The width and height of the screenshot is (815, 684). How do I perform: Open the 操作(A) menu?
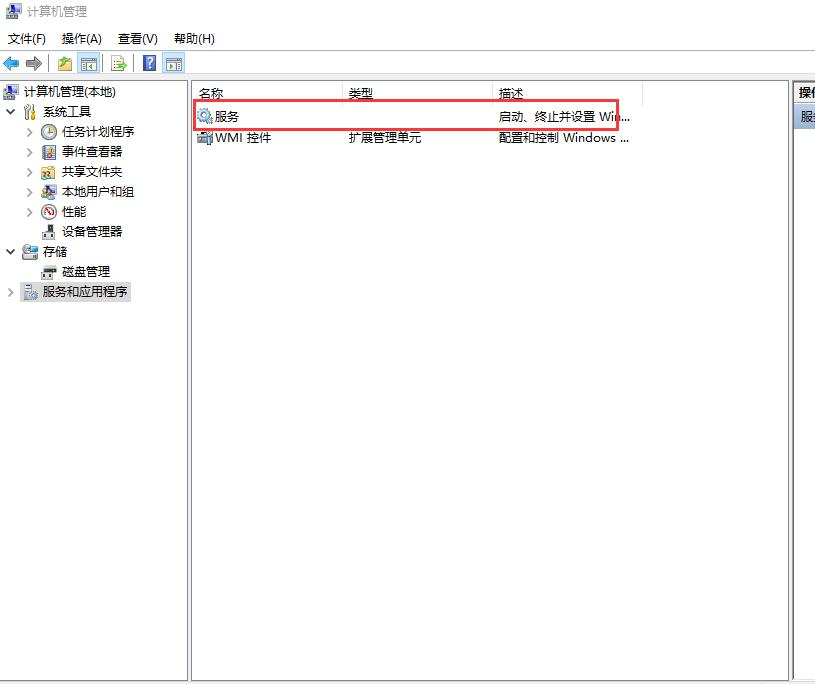coord(80,39)
